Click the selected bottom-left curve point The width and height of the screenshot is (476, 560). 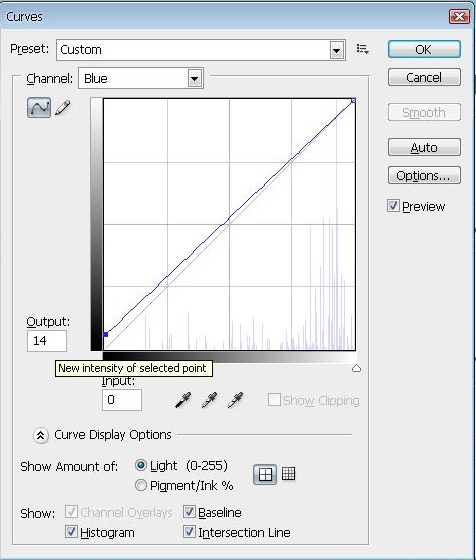[105, 334]
